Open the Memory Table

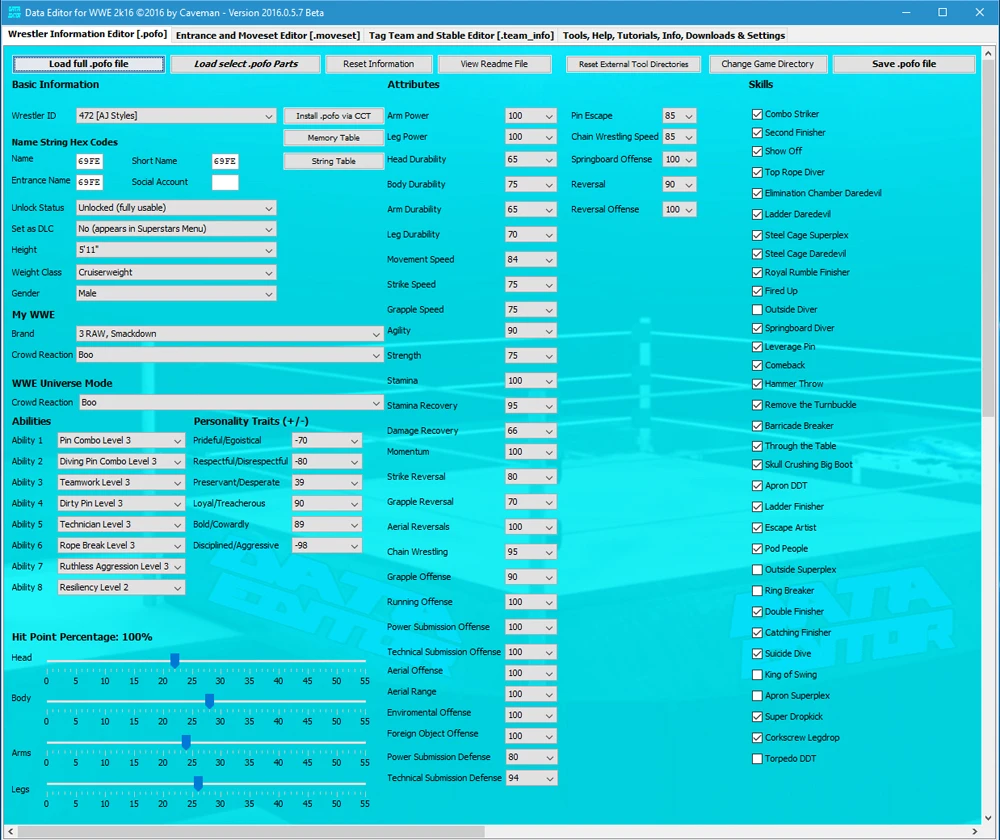(x=333, y=138)
